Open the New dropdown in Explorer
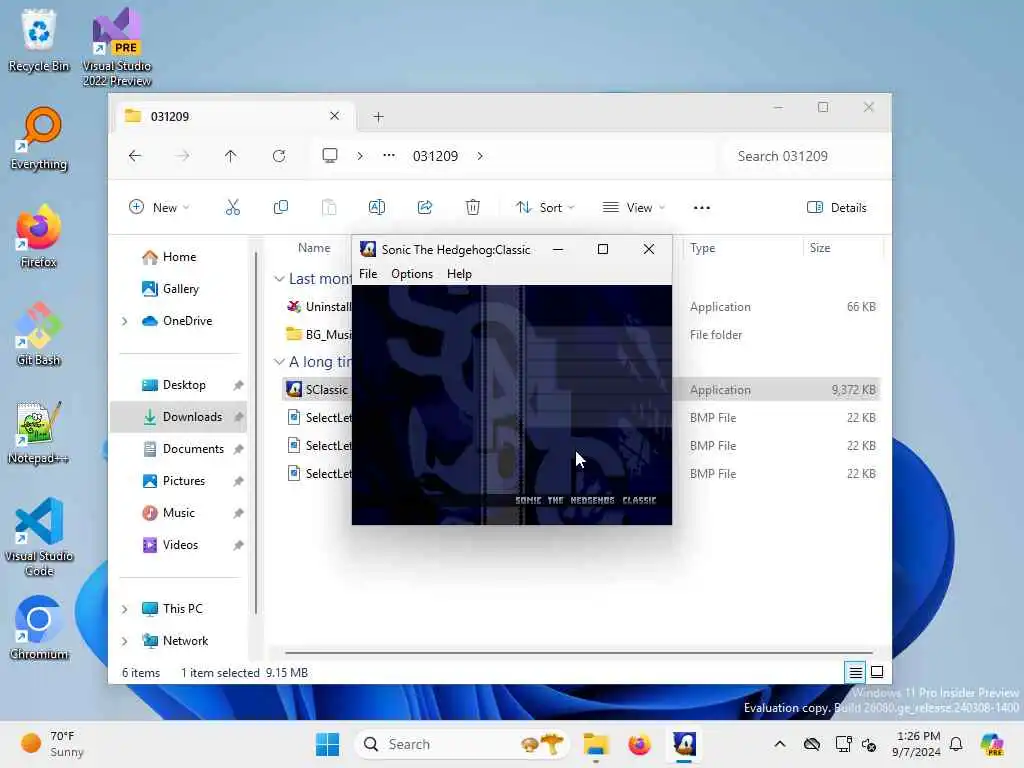Image resolution: width=1024 pixels, height=768 pixels. click(x=159, y=207)
